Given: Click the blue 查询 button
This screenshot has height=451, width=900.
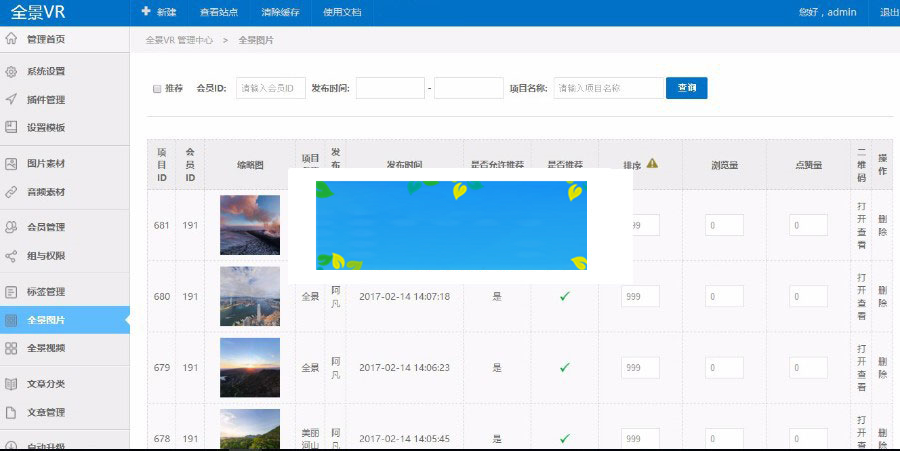Looking at the screenshot, I should pos(686,88).
